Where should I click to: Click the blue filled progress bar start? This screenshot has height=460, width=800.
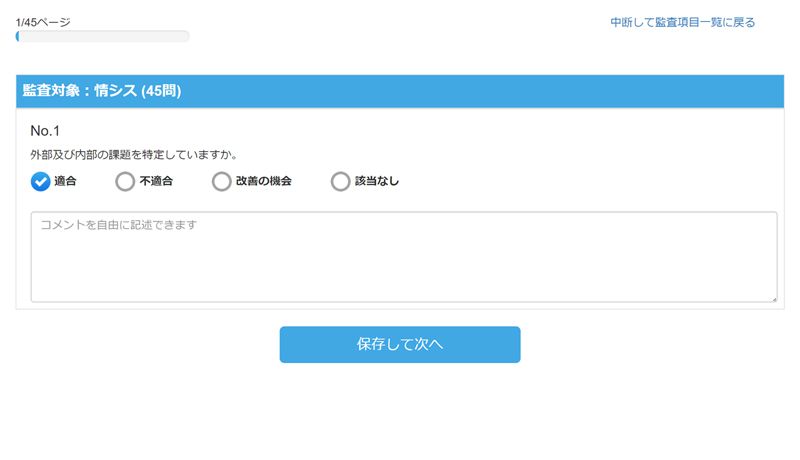coord(17,36)
